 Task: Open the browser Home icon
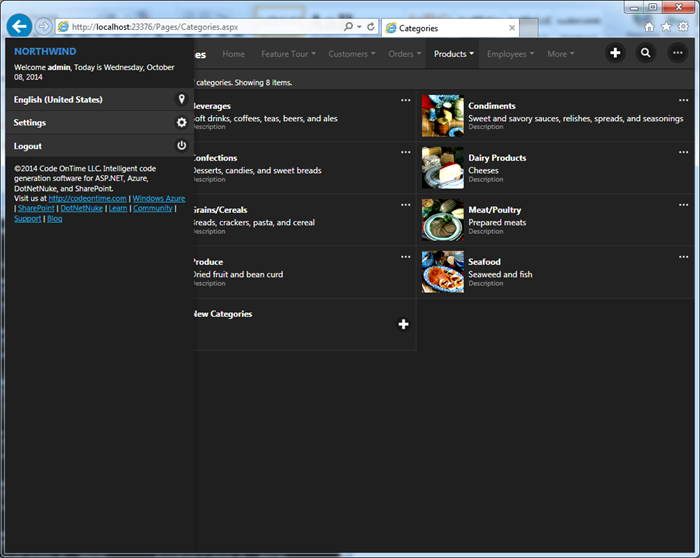649,27
